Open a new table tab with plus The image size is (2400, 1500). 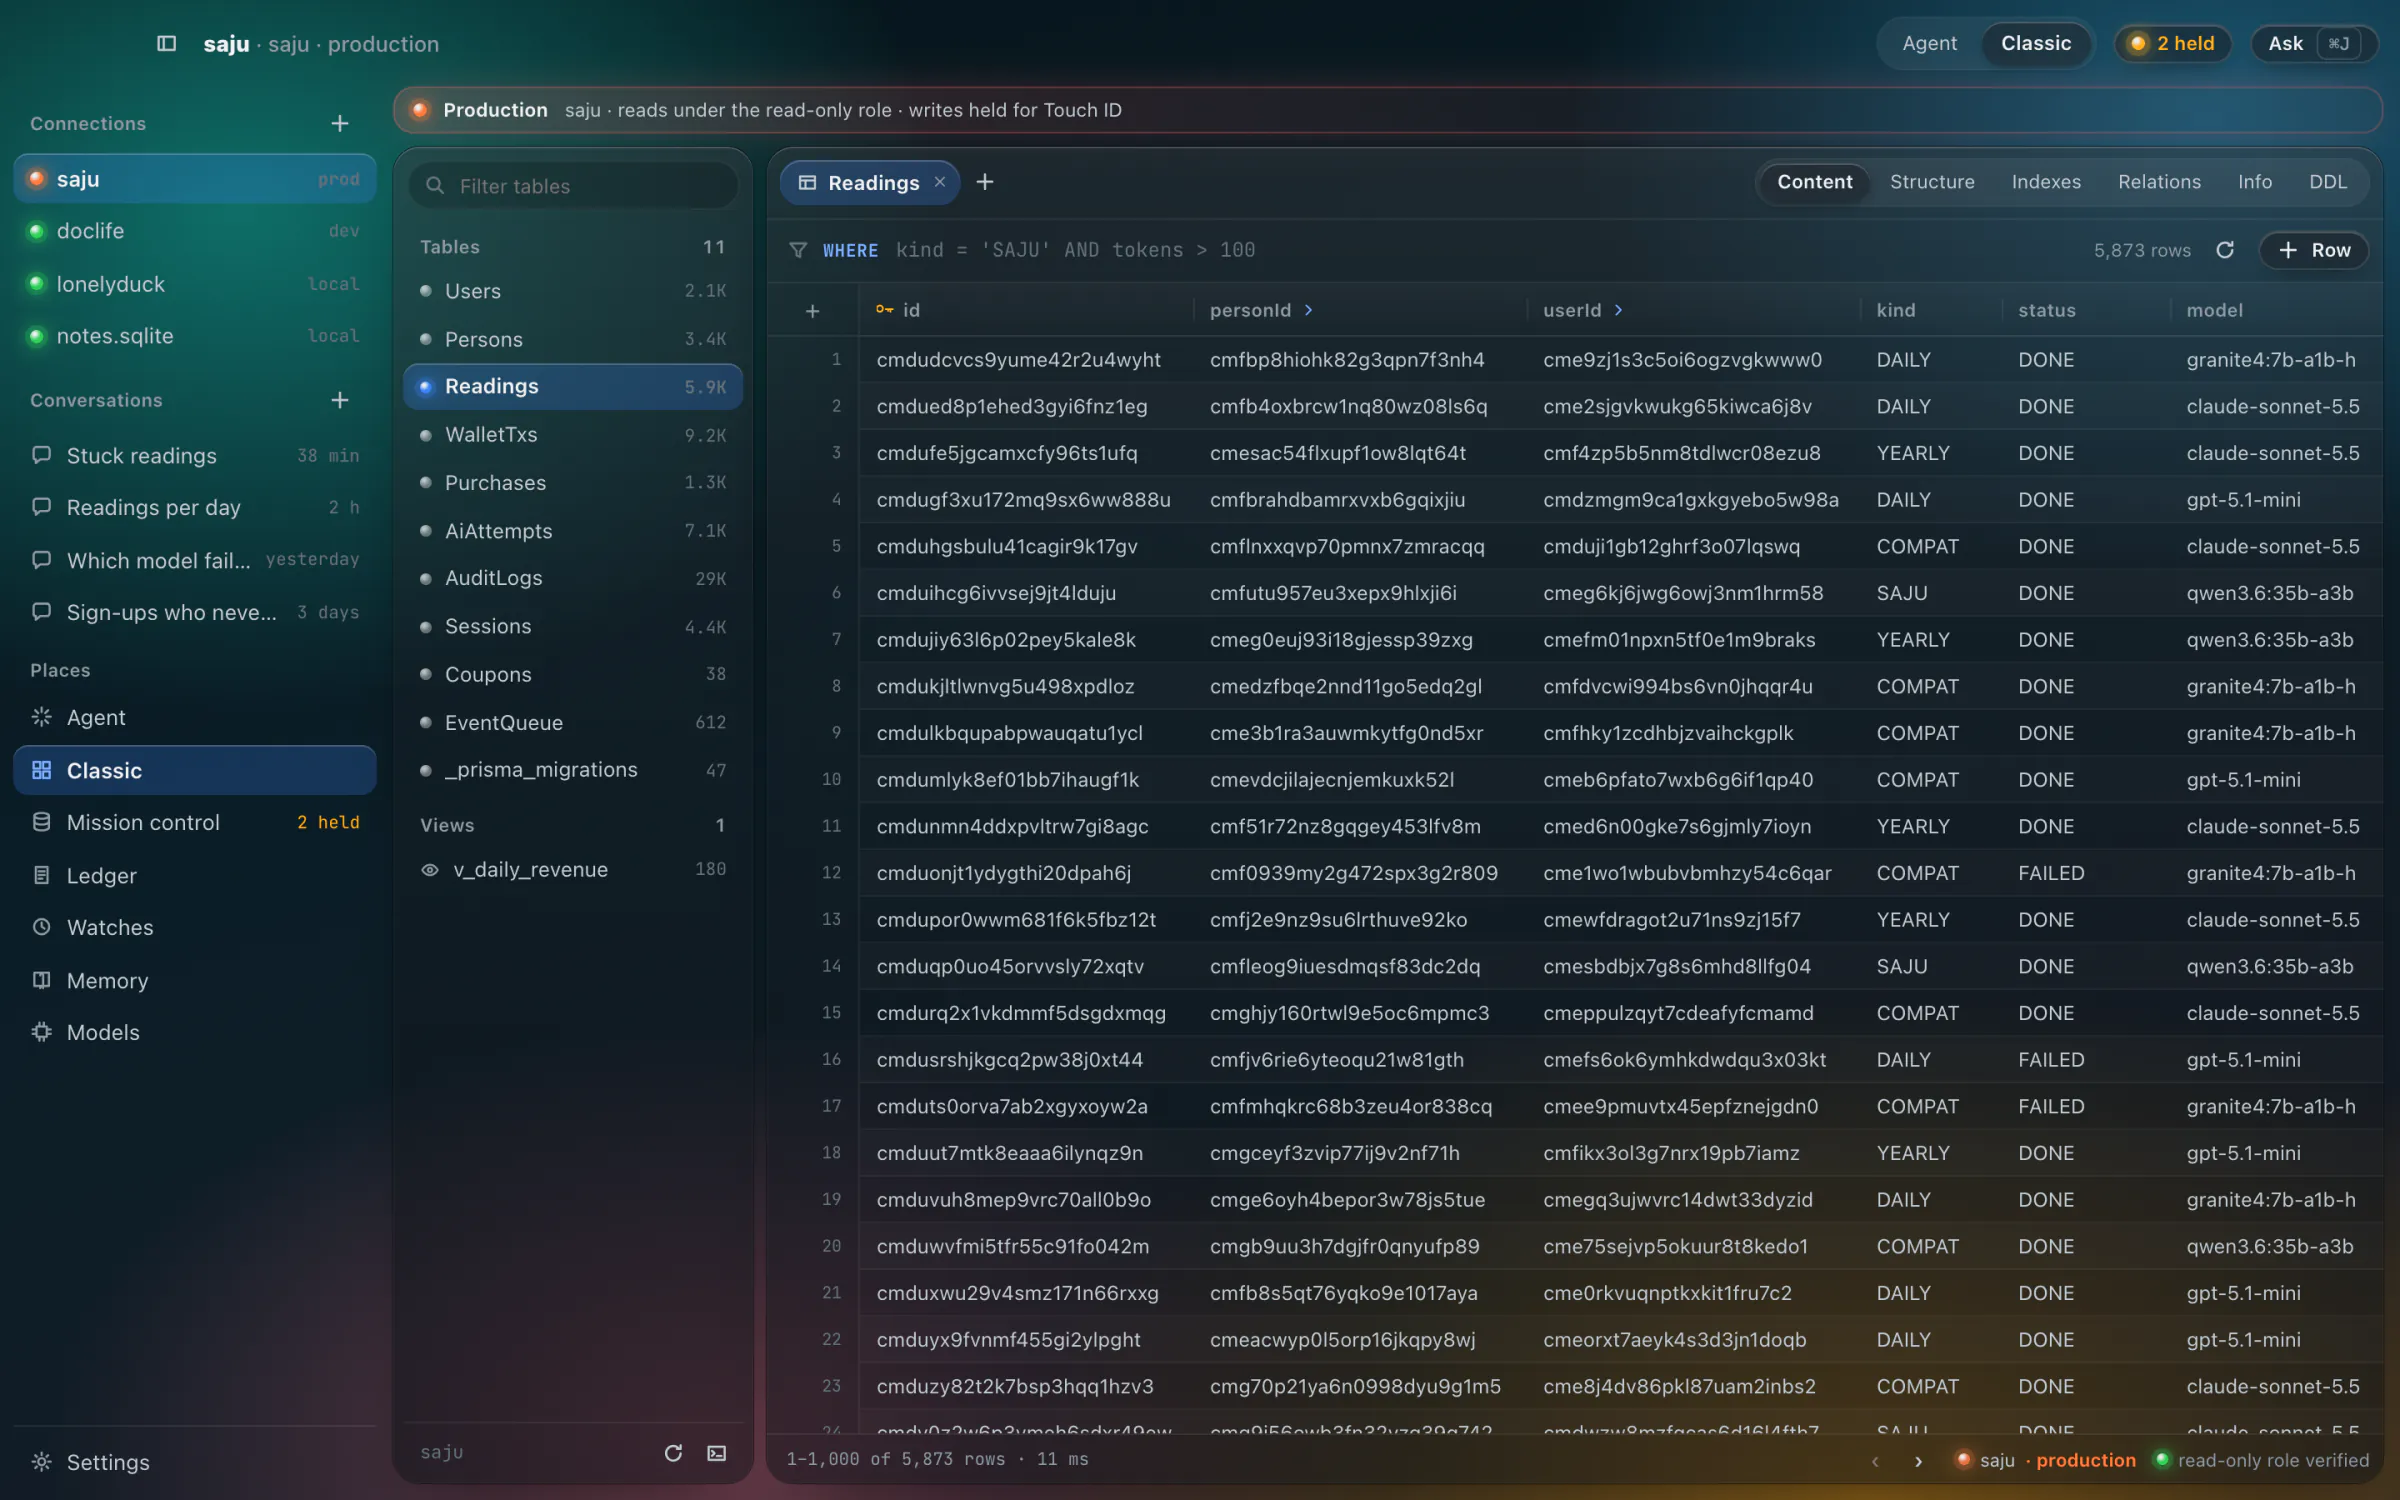[x=985, y=182]
